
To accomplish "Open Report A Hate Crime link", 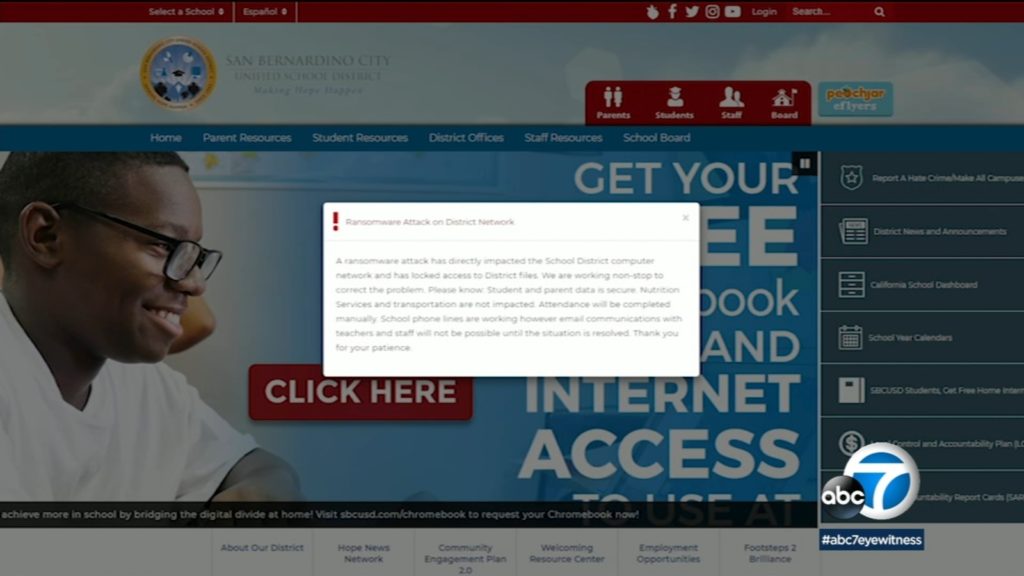I will [x=948, y=178].
